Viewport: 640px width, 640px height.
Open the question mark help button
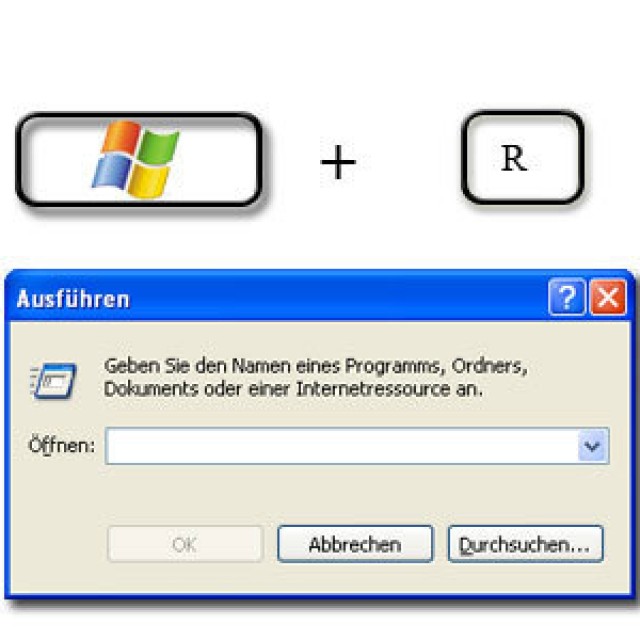pyautogui.click(x=567, y=297)
